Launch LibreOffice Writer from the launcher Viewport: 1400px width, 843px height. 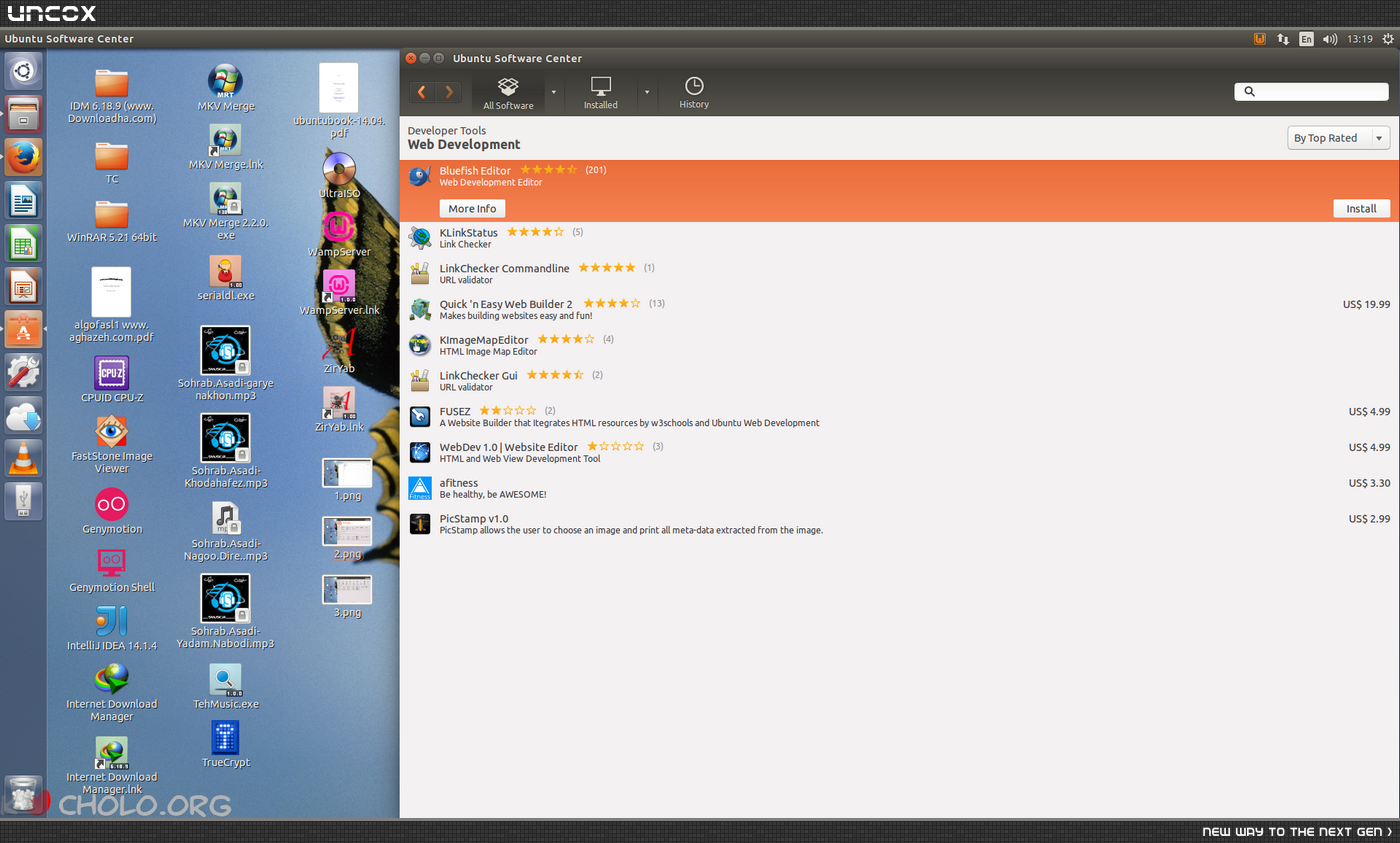[x=23, y=200]
